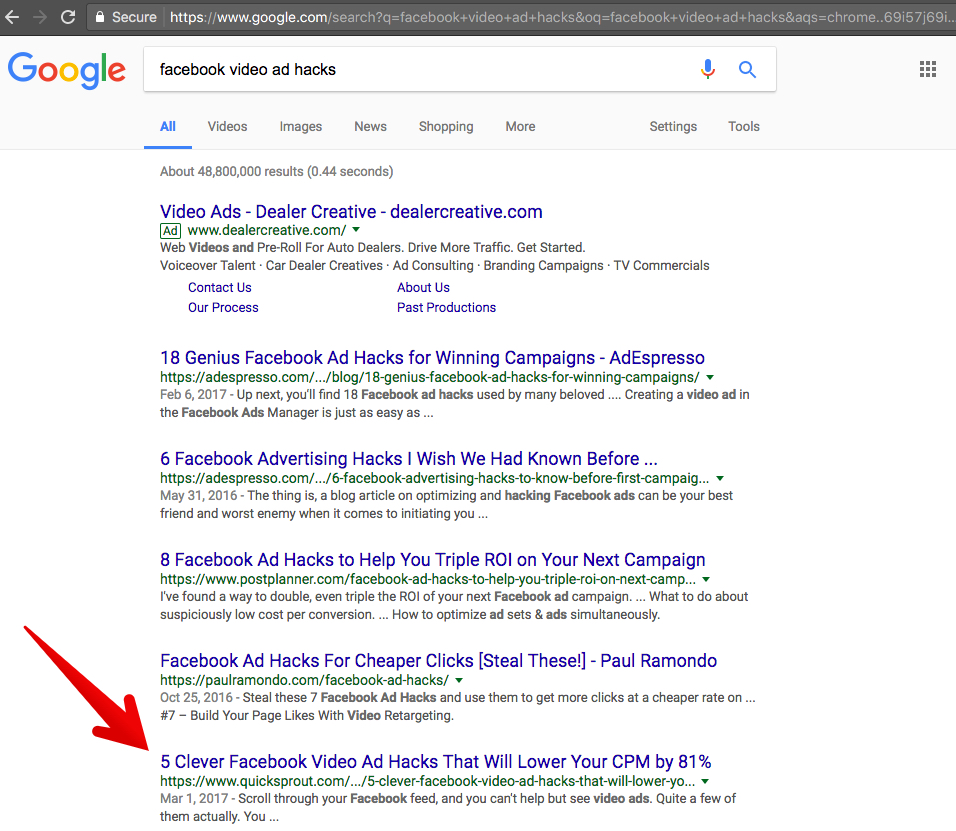Click the browser back arrow
956x831 pixels.
point(12,17)
